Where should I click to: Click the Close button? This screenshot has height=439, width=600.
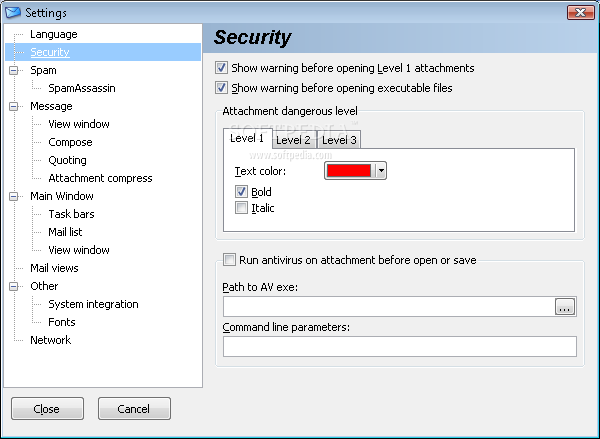(47, 409)
